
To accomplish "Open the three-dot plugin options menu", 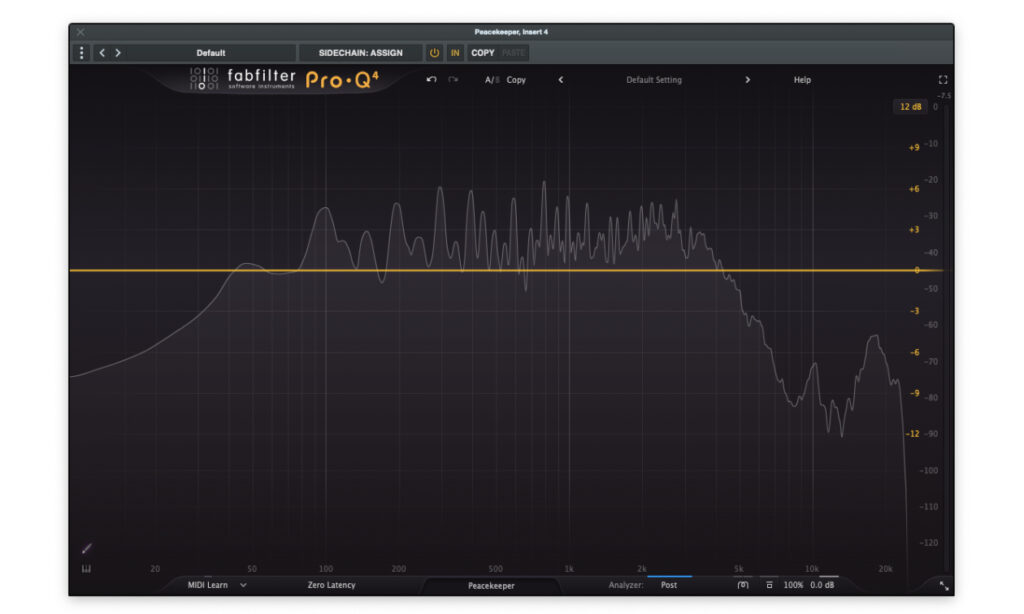I will pos(81,53).
